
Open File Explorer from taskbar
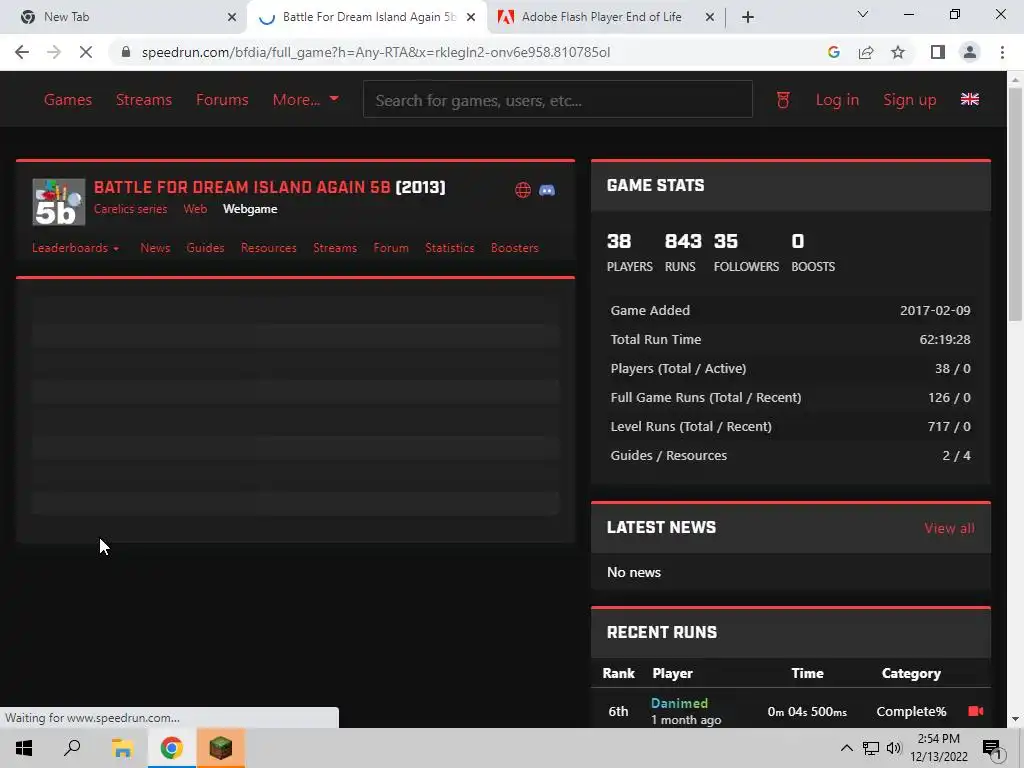click(x=122, y=748)
